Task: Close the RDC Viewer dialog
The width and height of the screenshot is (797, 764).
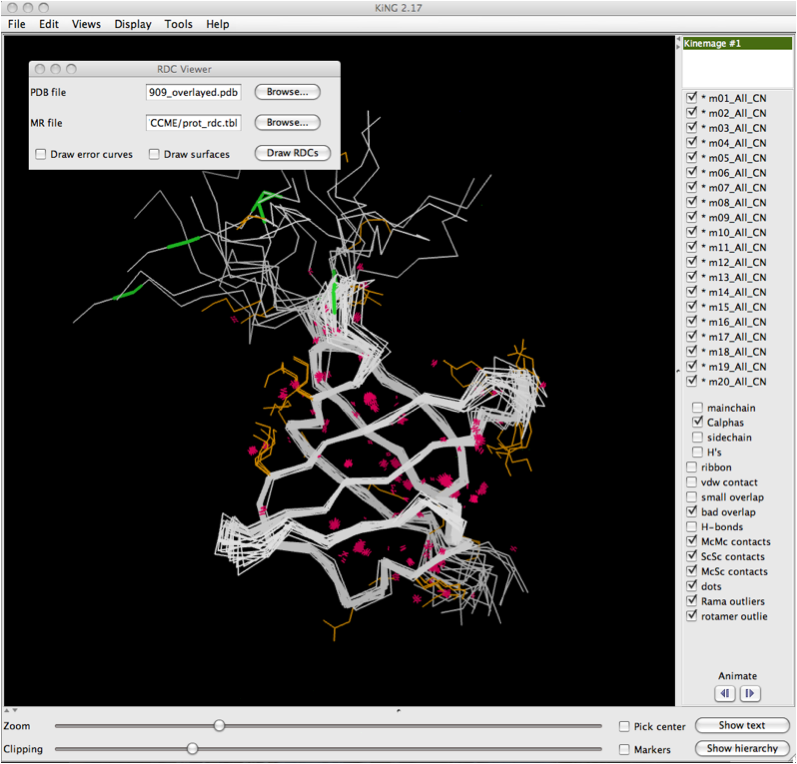Action: click(40, 69)
